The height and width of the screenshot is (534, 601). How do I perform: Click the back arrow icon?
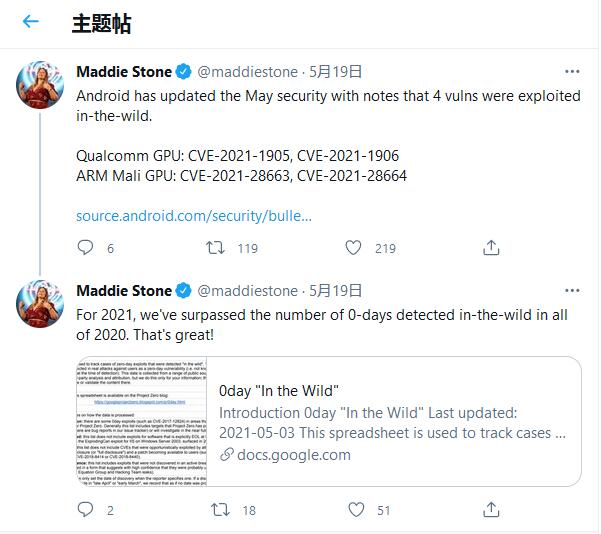[x=30, y=22]
